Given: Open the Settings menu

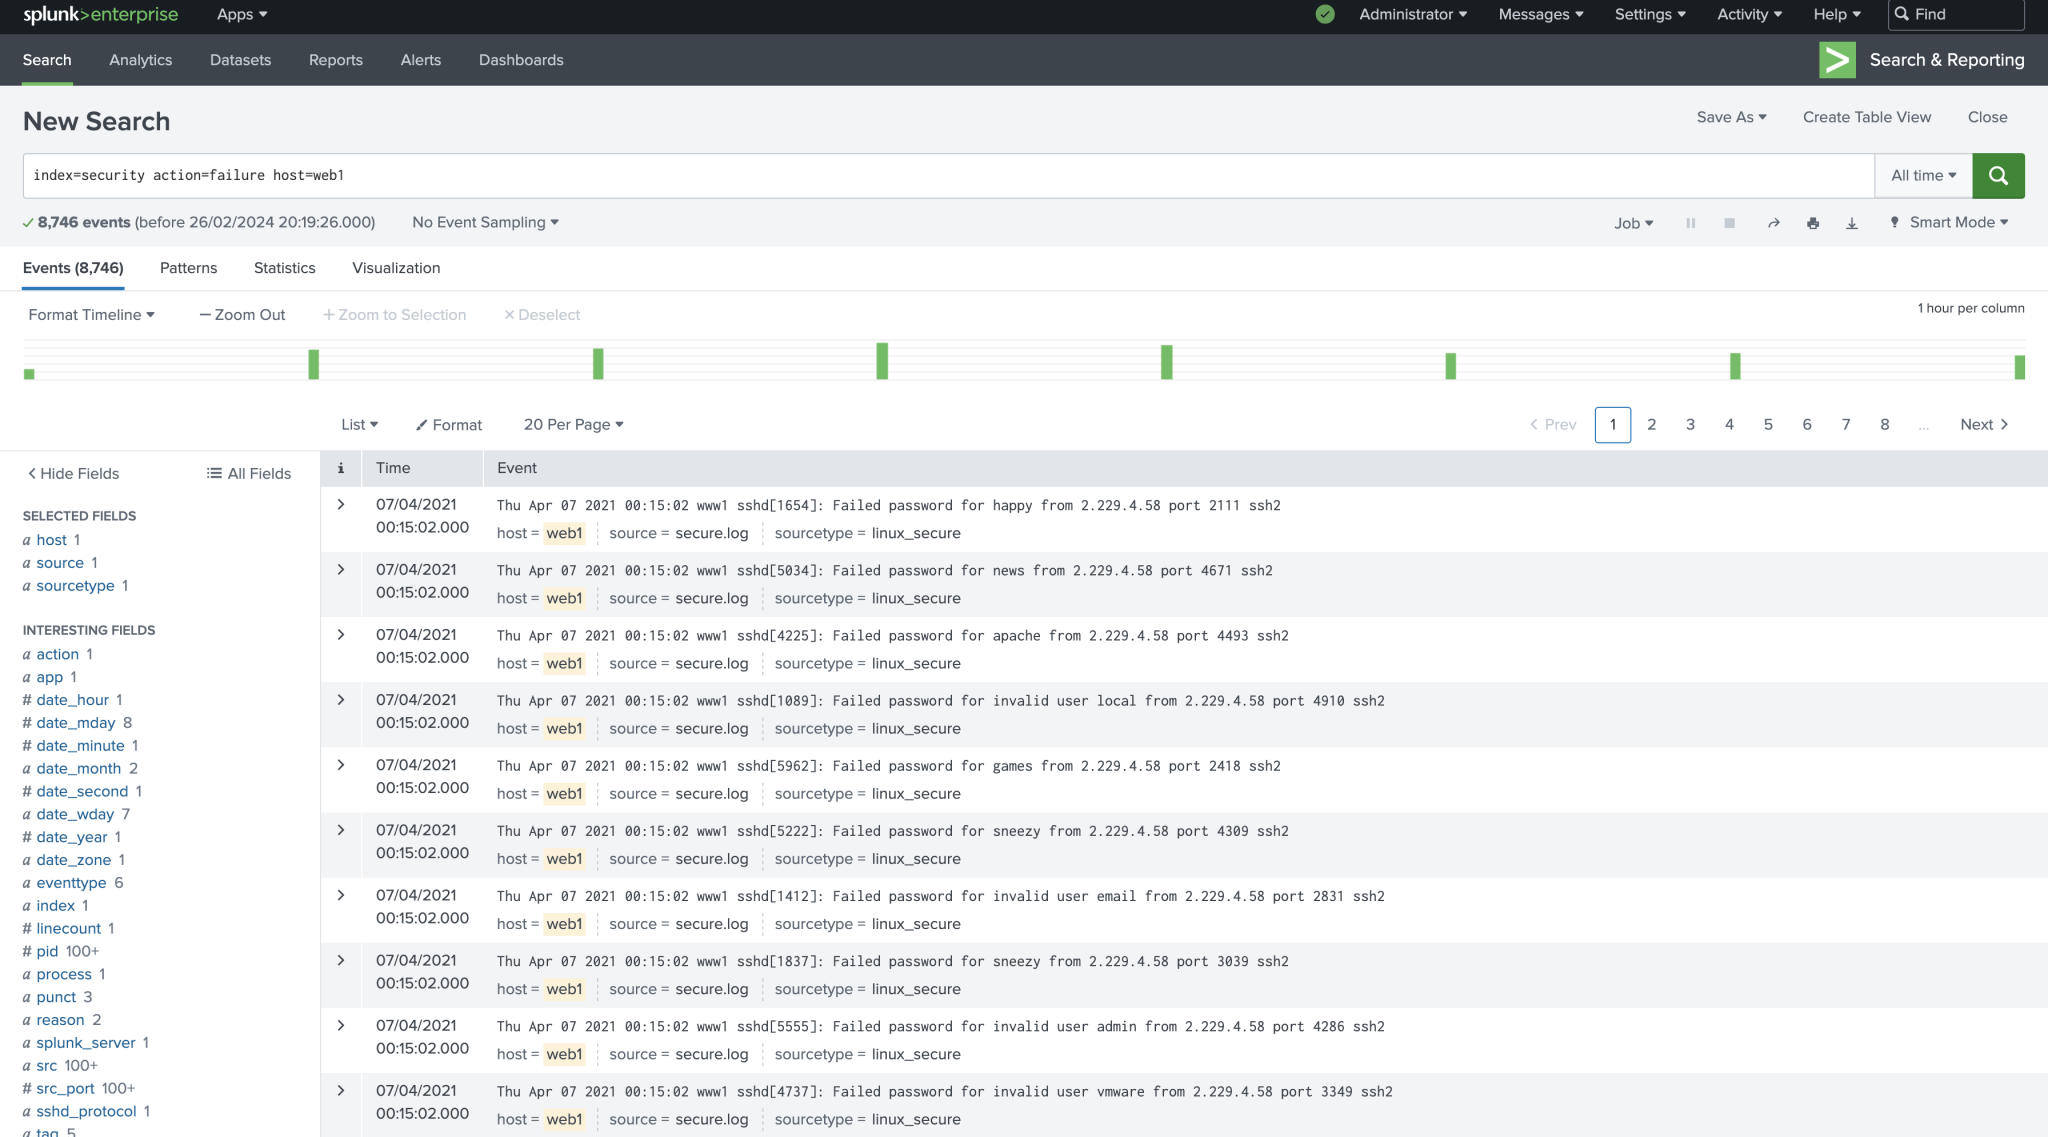Looking at the screenshot, I should 1648,14.
